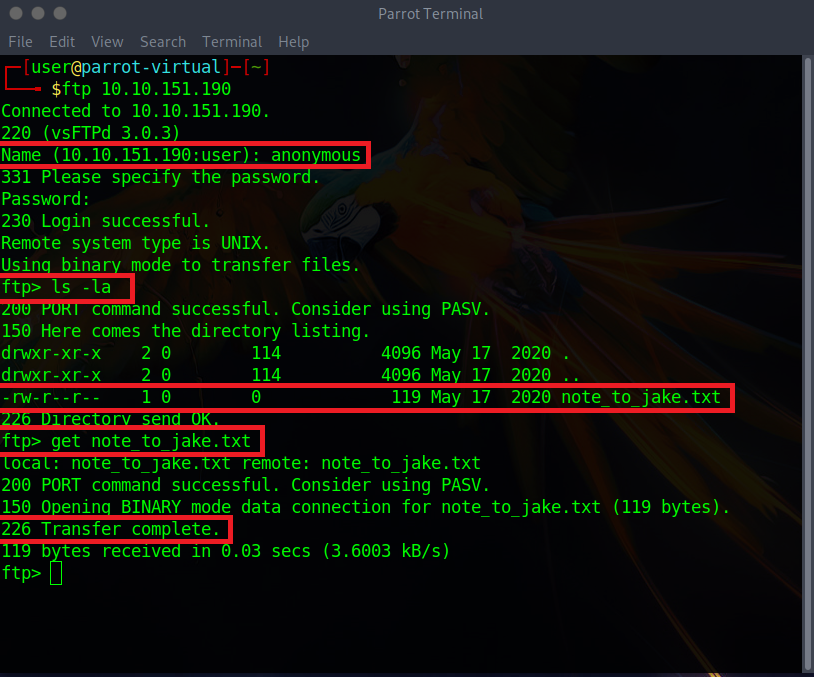814x677 pixels.
Task: Click the directory entry ending with double dots
Action: pos(290,375)
